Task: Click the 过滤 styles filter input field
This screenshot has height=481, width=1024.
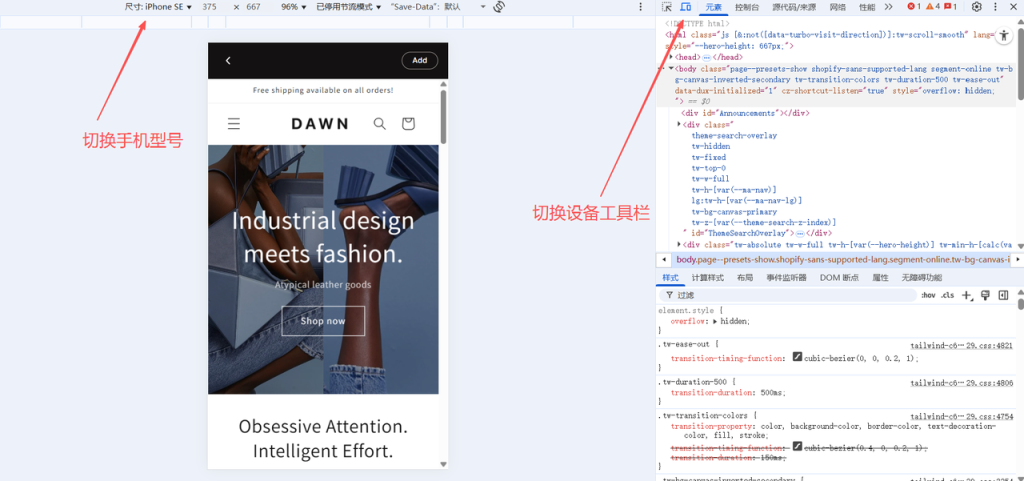Action: coord(790,295)
